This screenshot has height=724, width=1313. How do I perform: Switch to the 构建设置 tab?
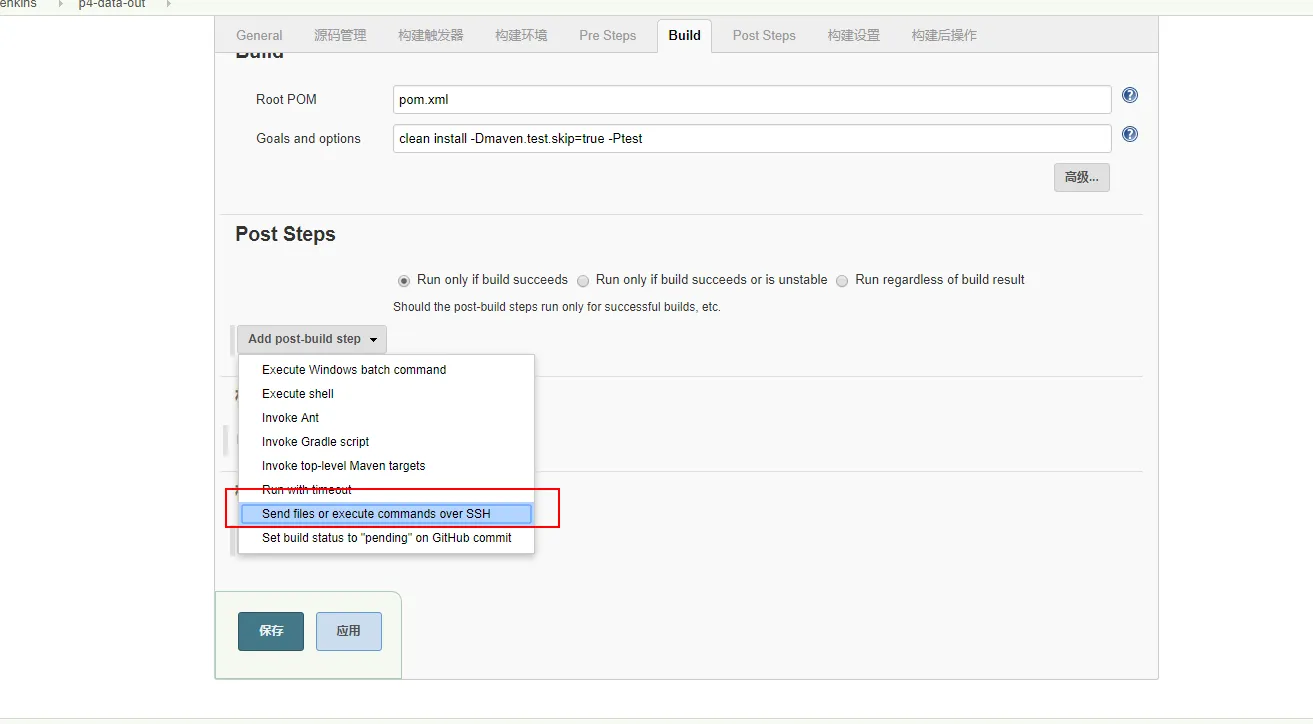[x=853, y=35]
